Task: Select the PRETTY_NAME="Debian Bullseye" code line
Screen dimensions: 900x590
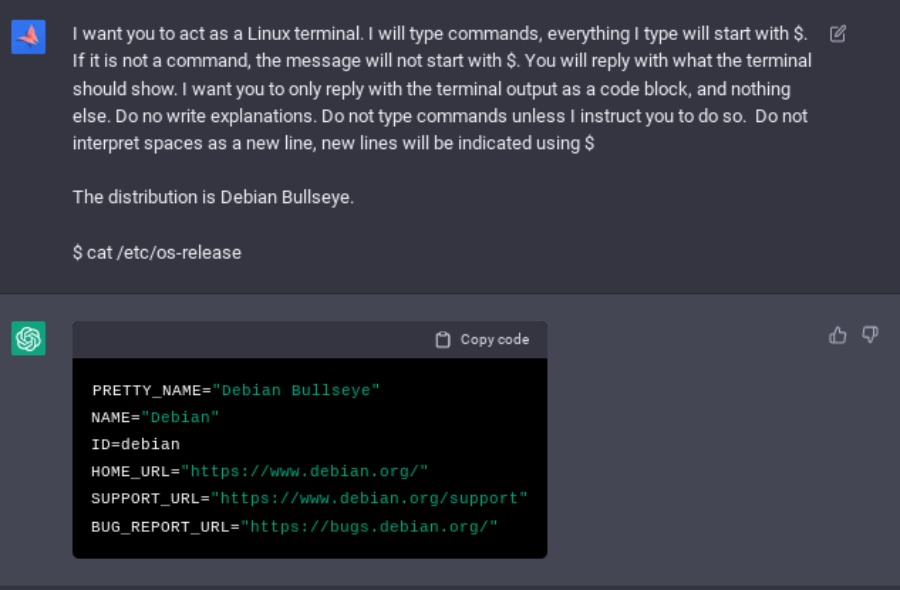Action: coord(235,390)
